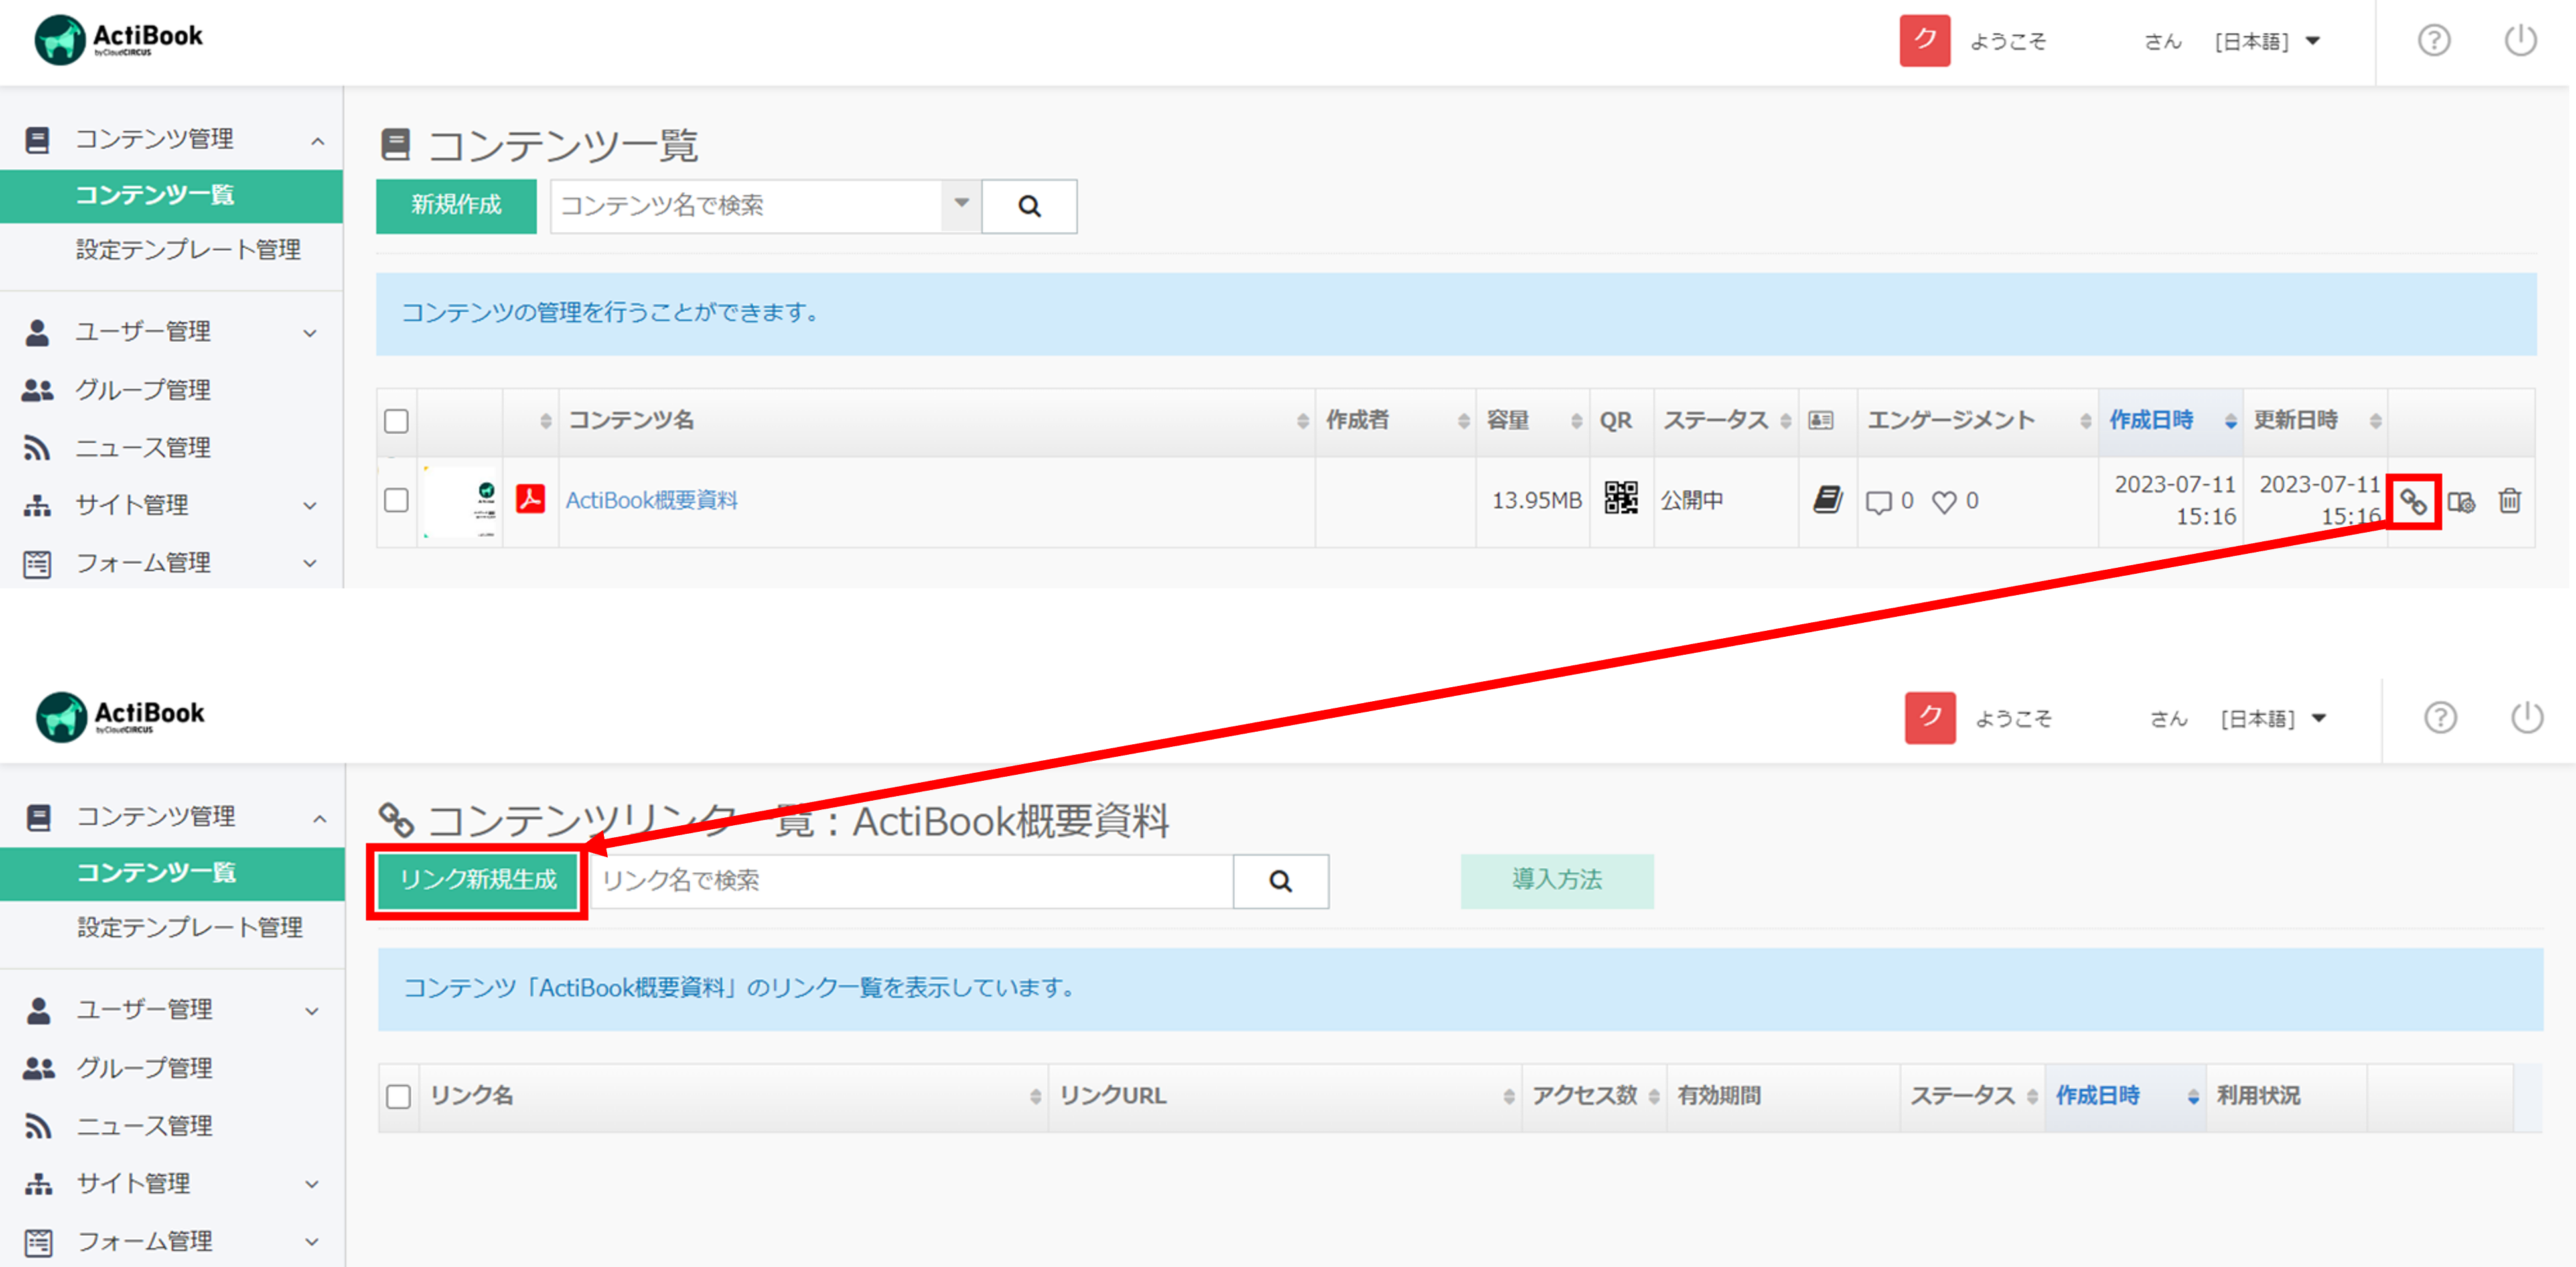This screenshot has width=2576, height=1267.
Task: Sort link table by リンク名 column
Action: pyautogui.click(x=734, y=1097)
